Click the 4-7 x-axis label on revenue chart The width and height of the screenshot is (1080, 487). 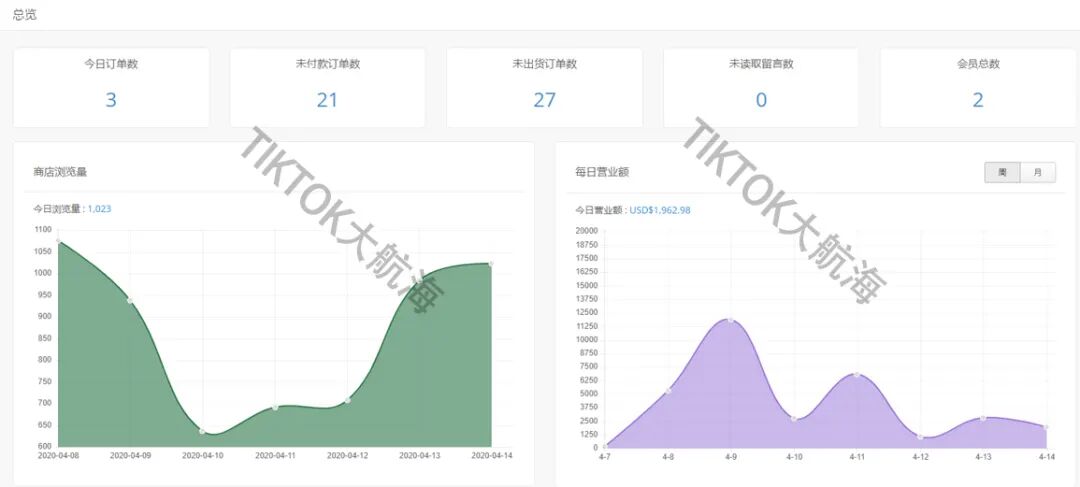coord(605,457)
